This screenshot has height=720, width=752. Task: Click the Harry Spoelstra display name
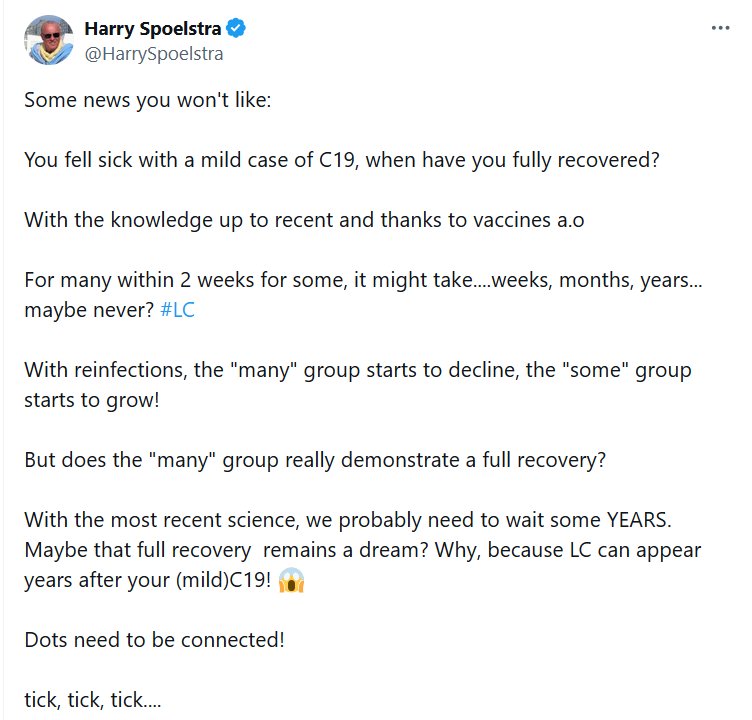point(153,29)
